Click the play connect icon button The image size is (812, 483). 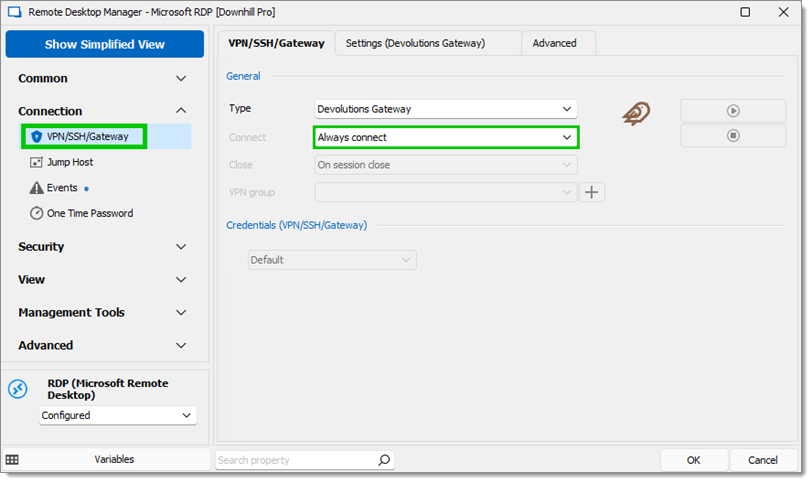pos(733,111)
